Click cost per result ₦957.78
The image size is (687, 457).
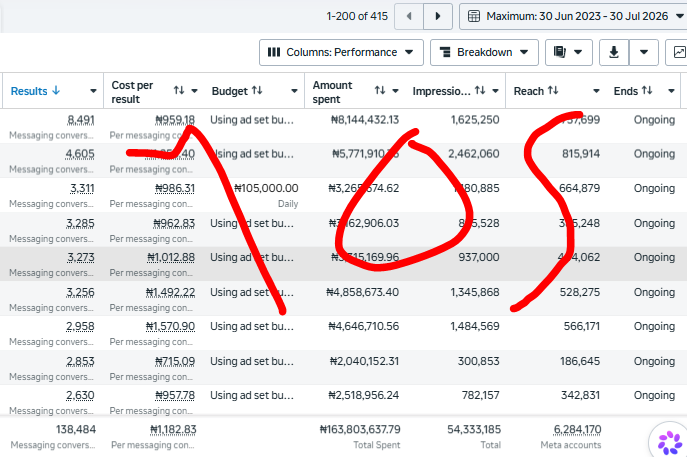click(x=175, y=396)
